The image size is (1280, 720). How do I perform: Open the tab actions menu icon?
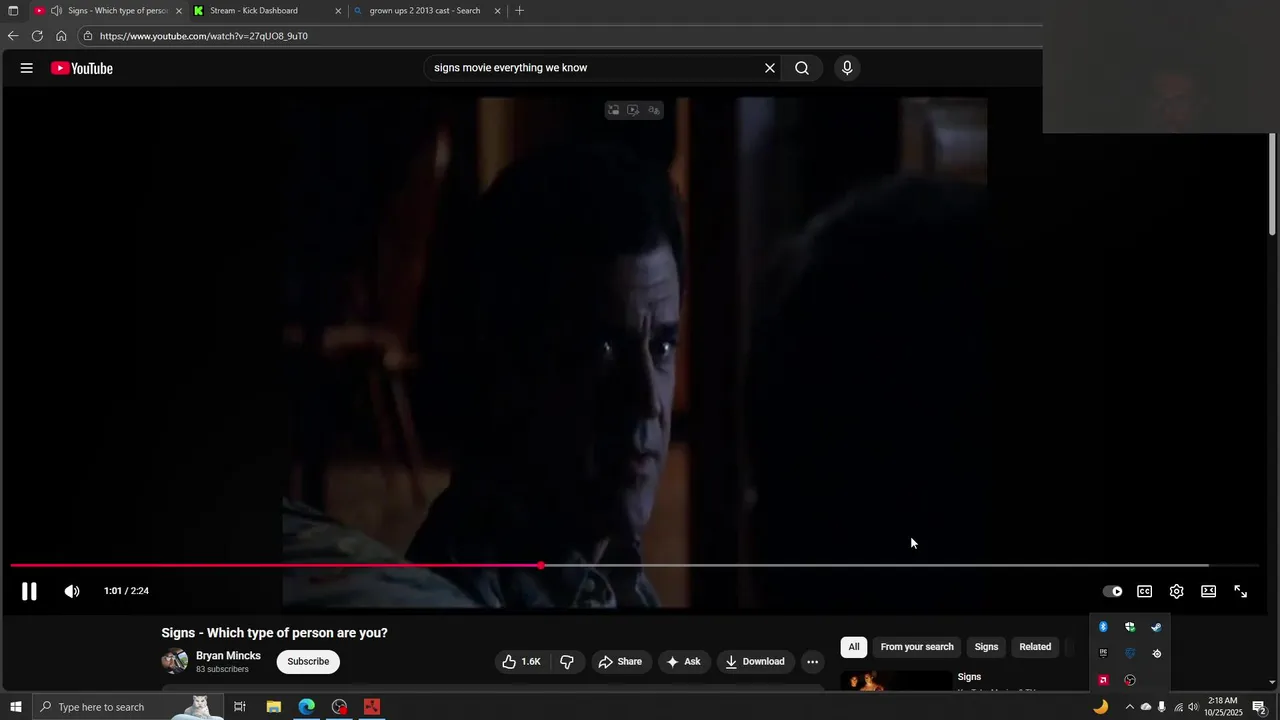13,11
